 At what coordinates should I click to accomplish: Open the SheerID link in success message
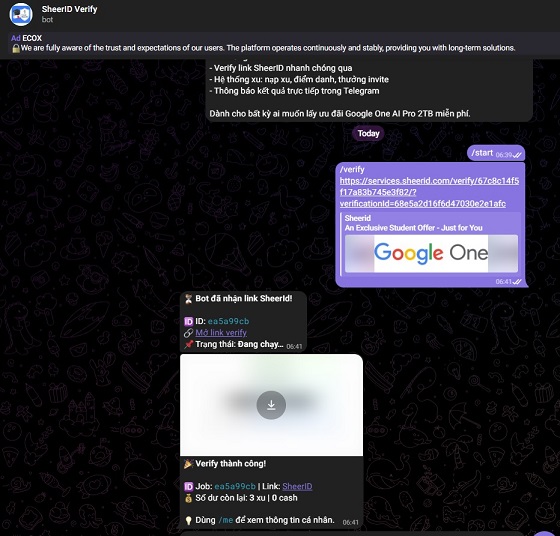click(x=297, y=486)
